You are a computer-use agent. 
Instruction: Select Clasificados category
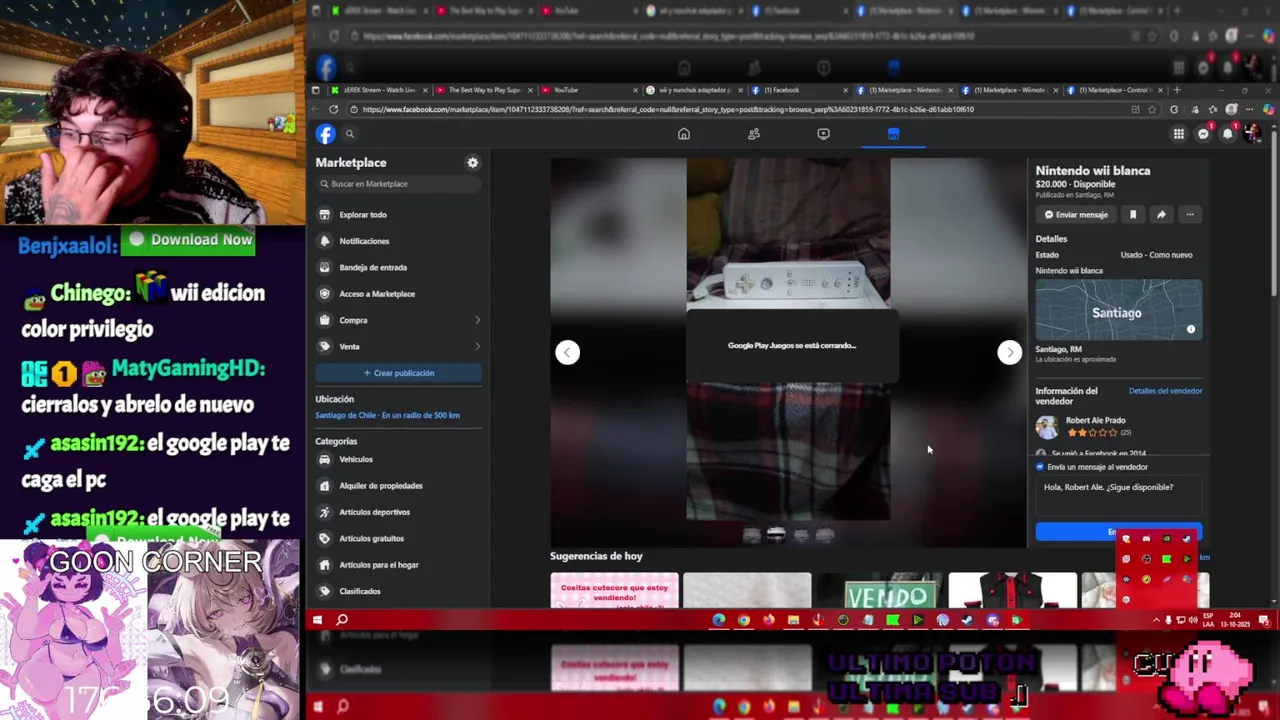tap(398, 591)
